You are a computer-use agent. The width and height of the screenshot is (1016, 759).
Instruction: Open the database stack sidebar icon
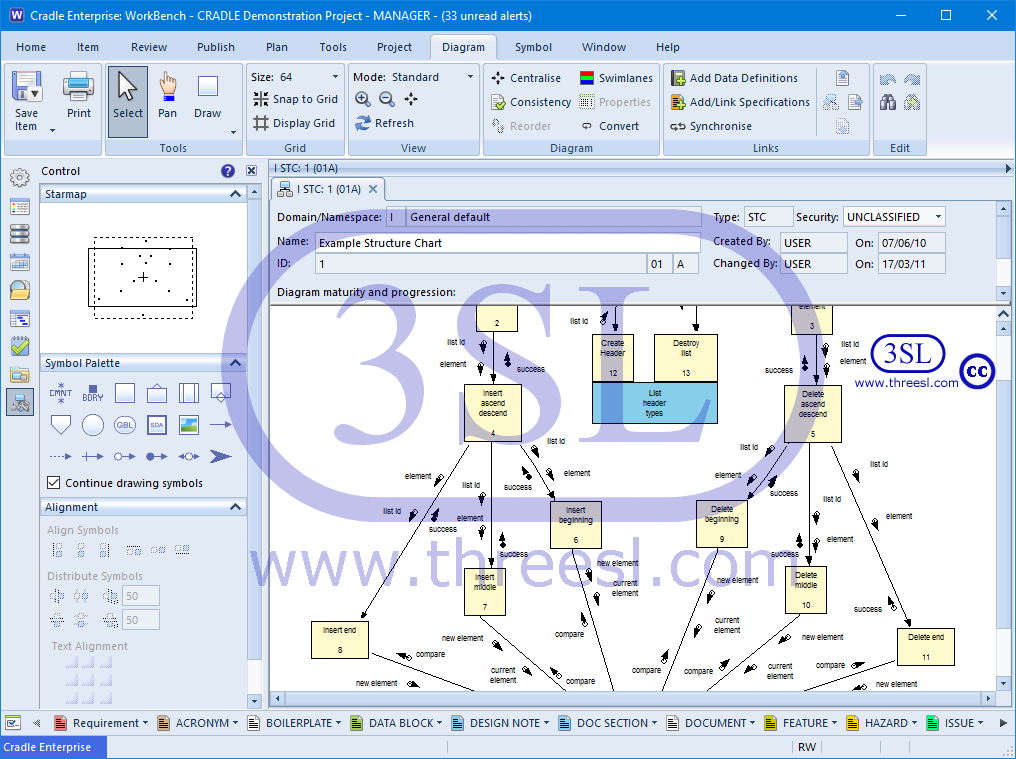pyautogui.click(x=20, y=234)
